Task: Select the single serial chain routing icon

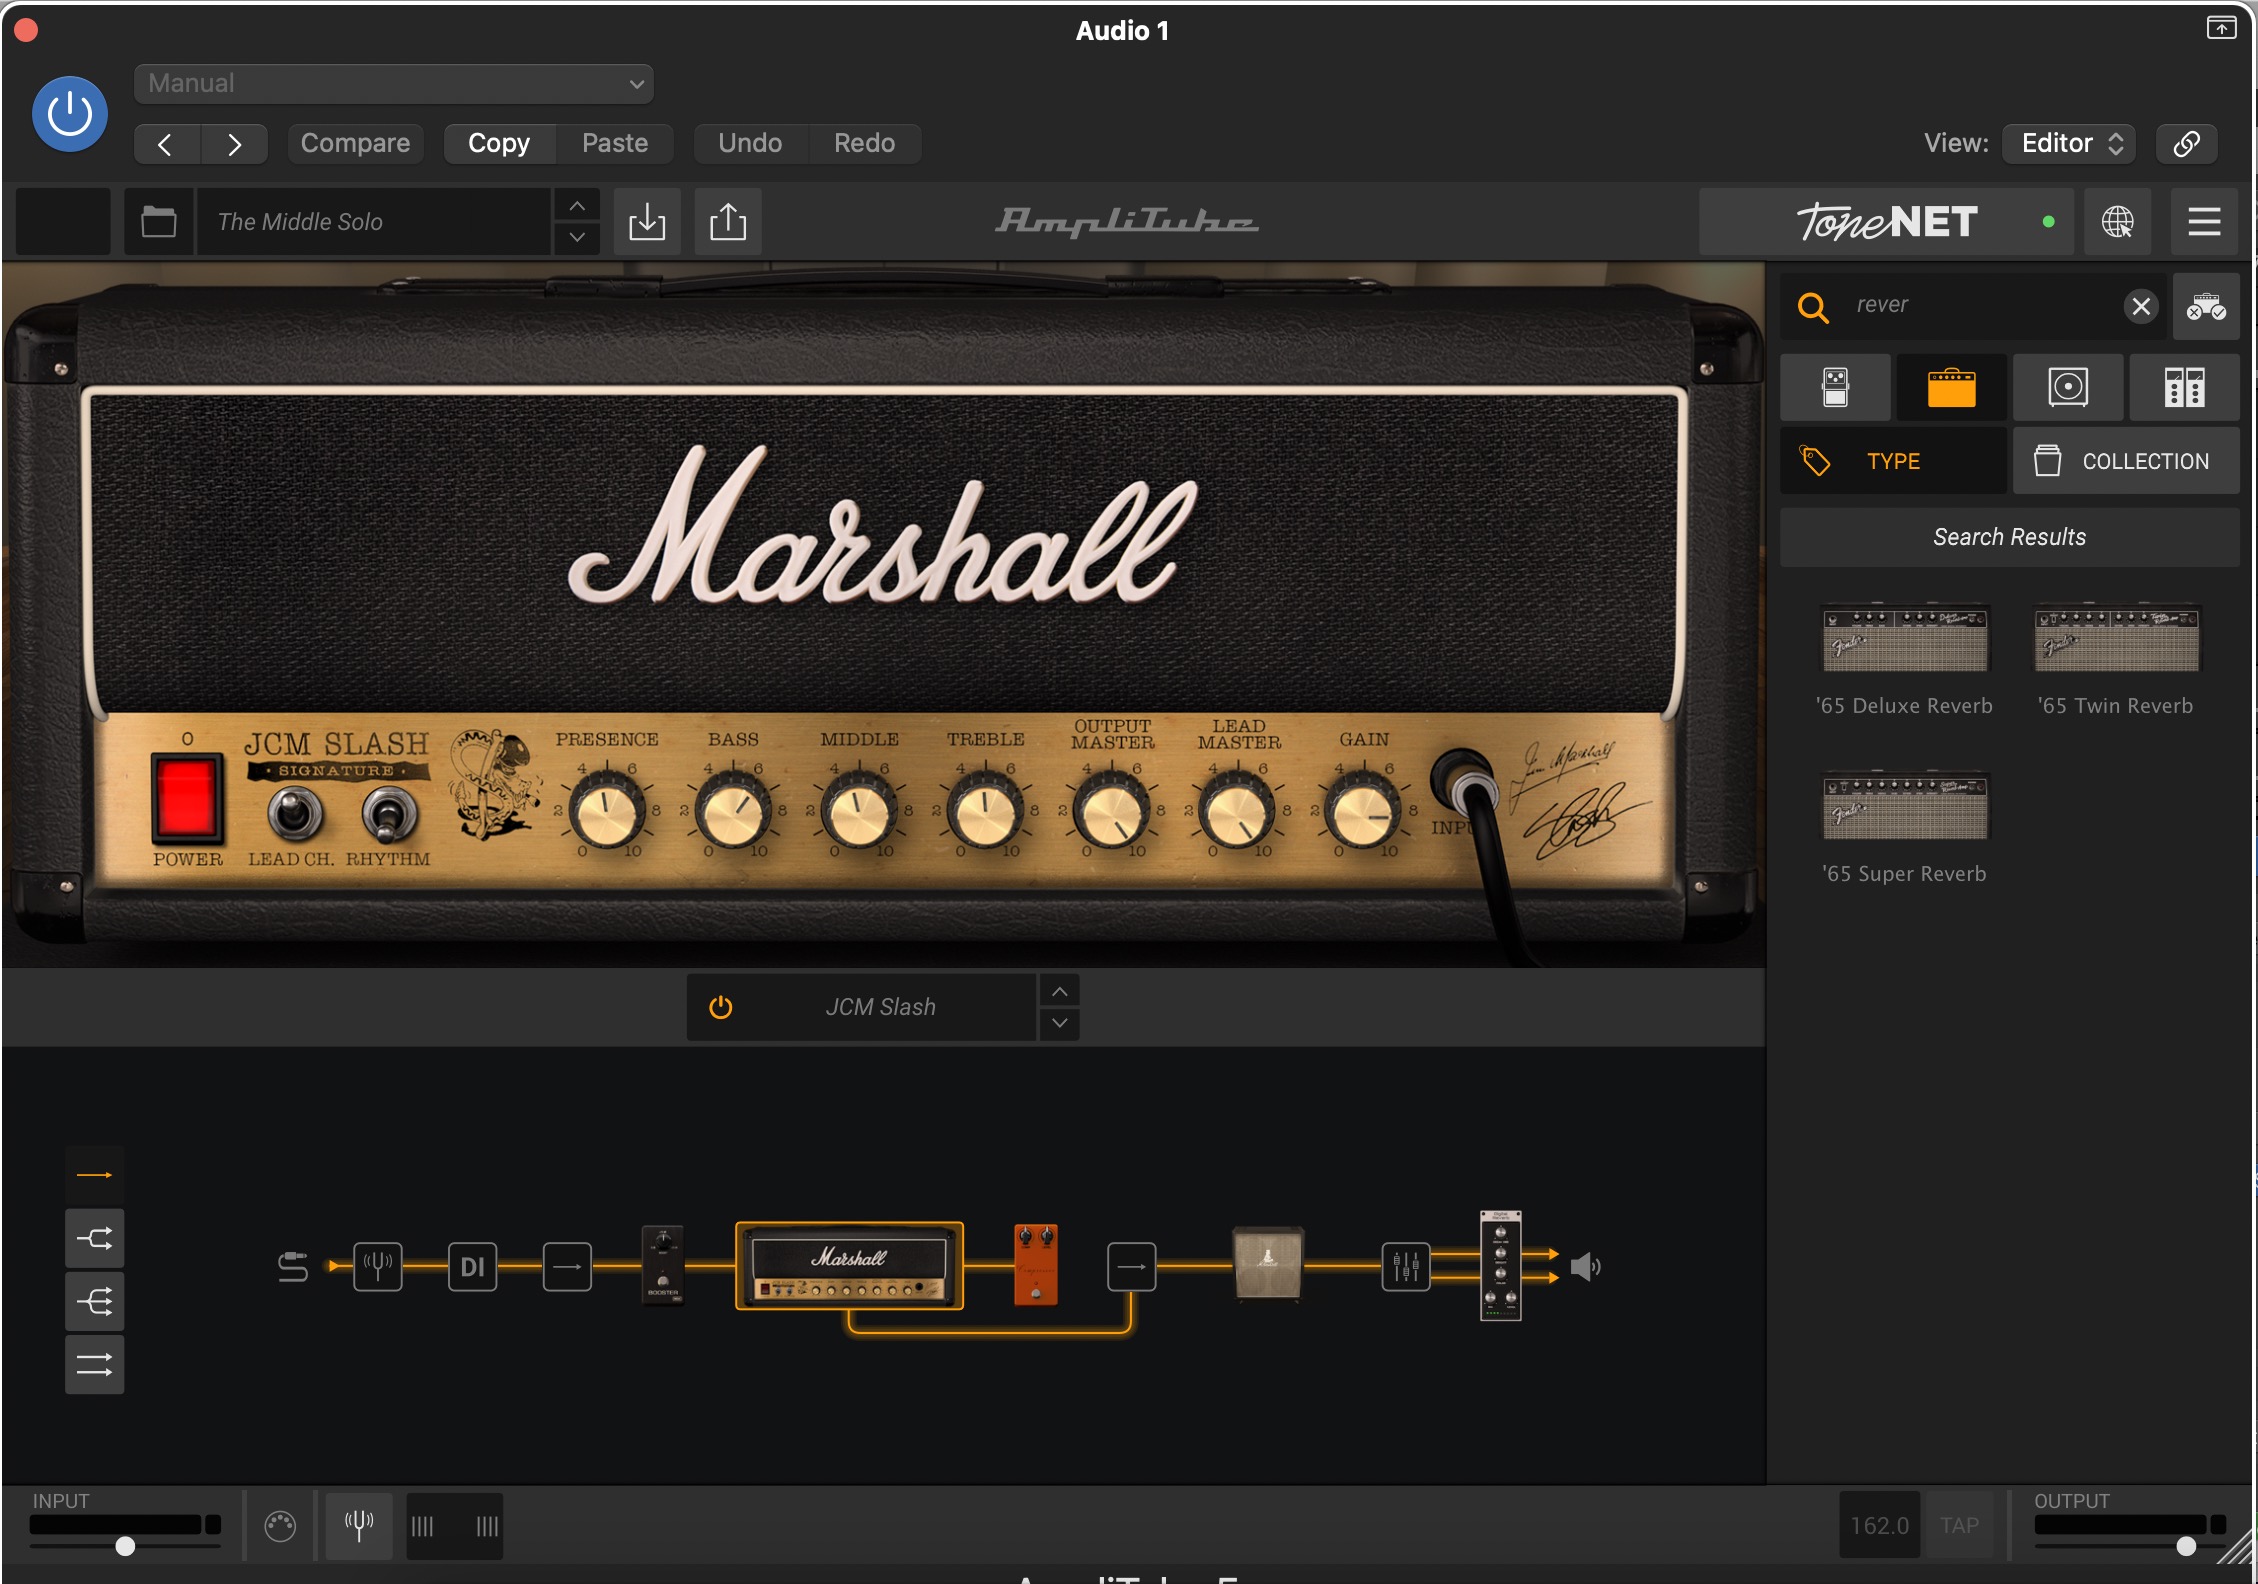Action: tap(95, 1175)
